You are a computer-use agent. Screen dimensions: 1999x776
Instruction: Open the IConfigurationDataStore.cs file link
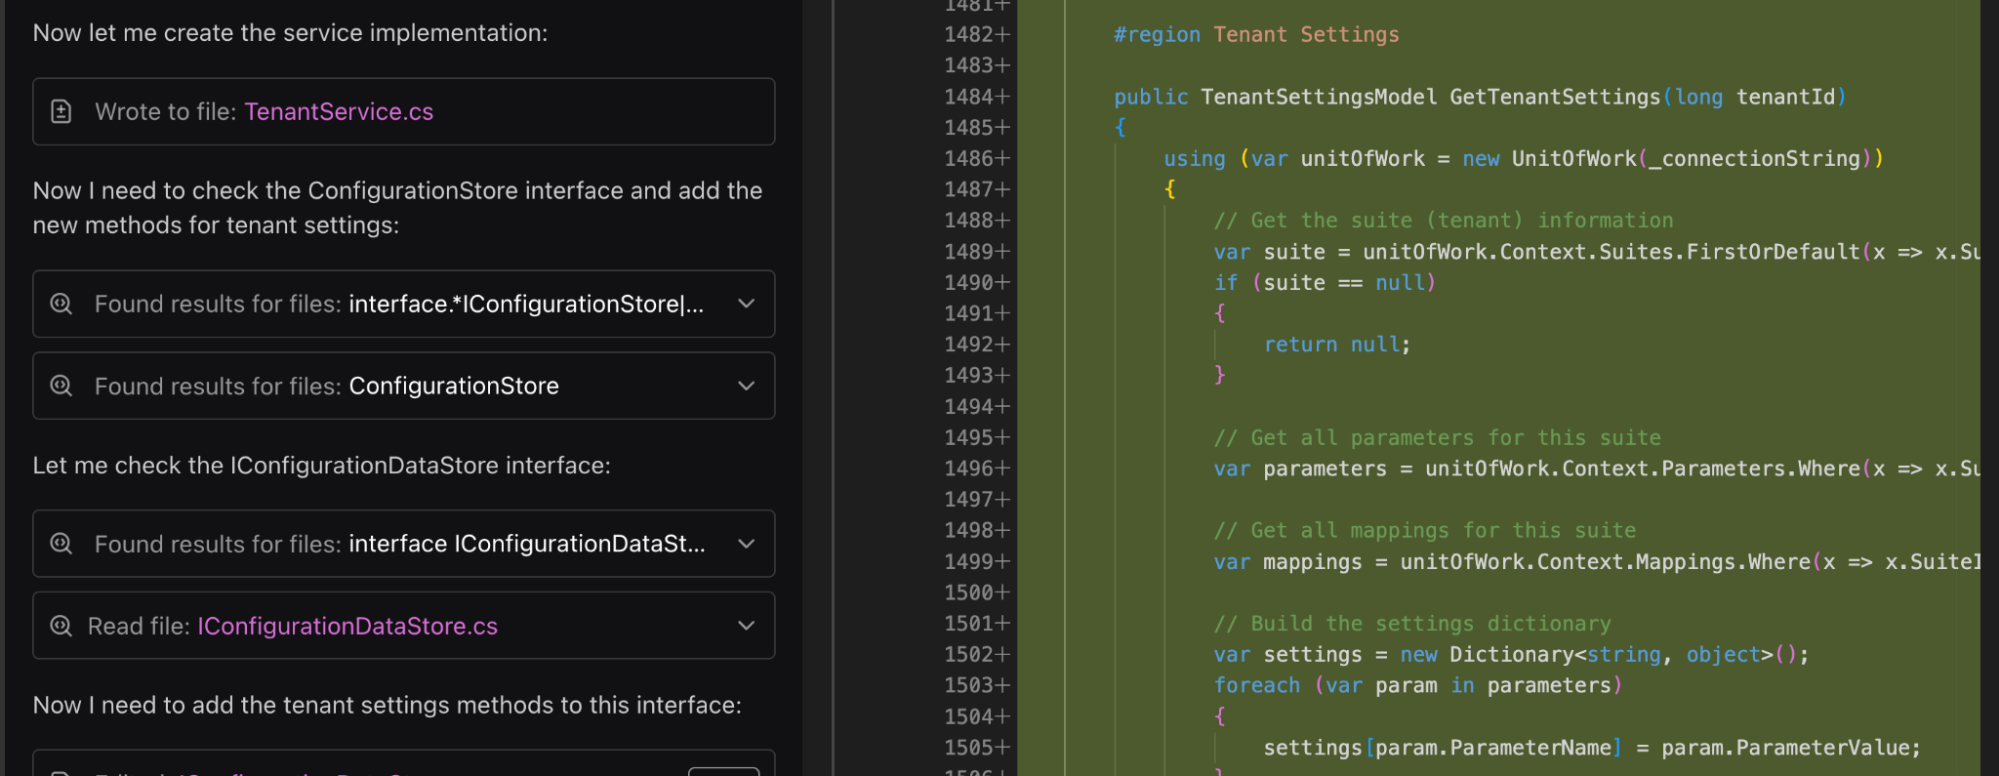(347, 626)
